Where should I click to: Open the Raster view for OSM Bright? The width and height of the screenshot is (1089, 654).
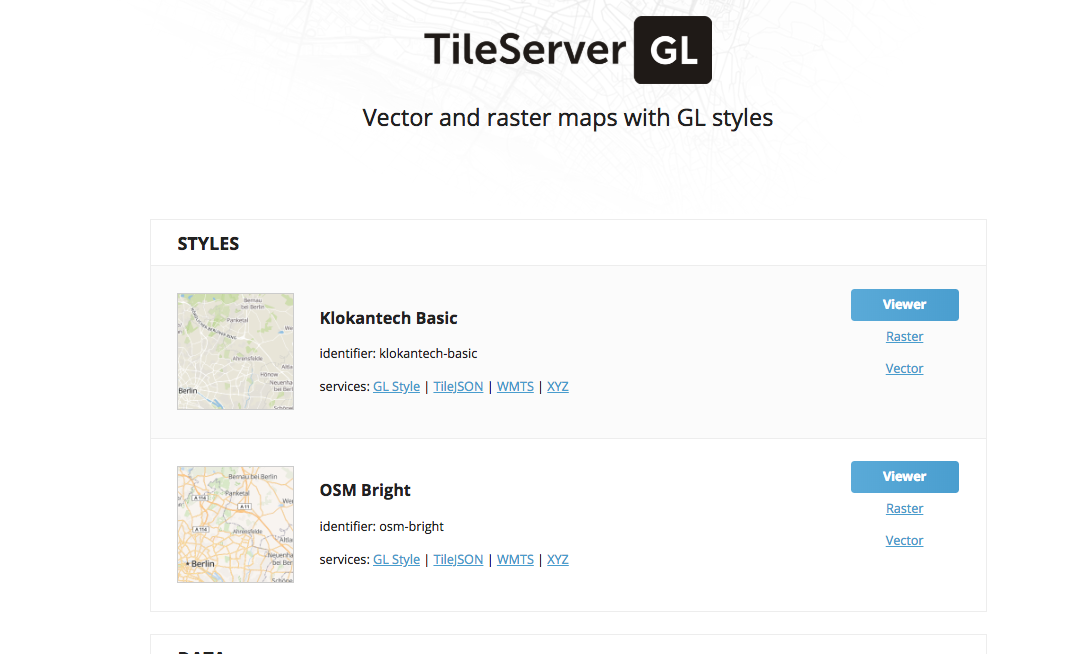click(x=903, y=508)
